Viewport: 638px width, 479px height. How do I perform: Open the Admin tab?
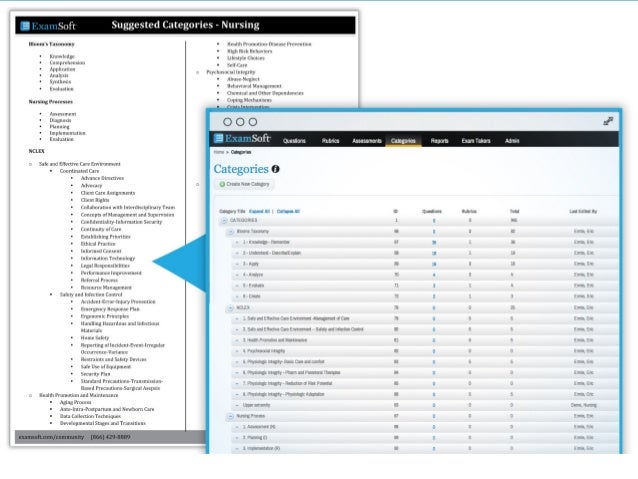(x=512, y=141)
